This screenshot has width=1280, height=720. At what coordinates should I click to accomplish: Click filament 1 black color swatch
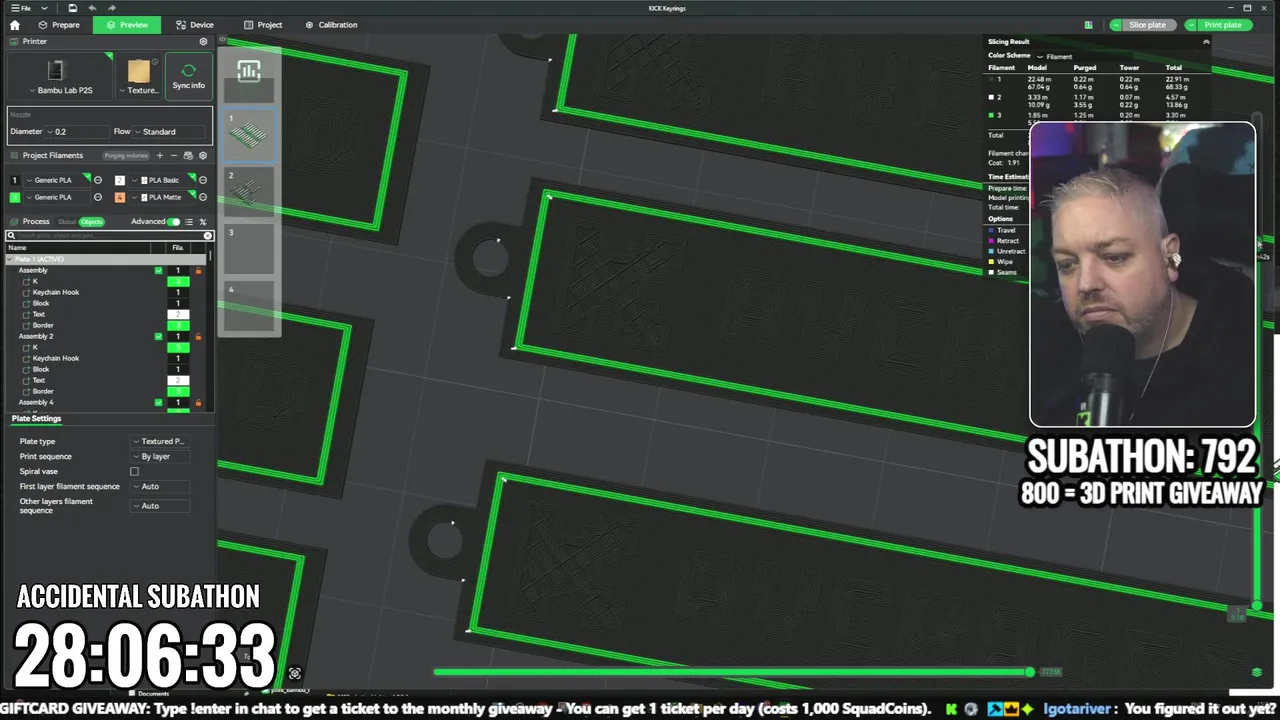coord(14,180)
